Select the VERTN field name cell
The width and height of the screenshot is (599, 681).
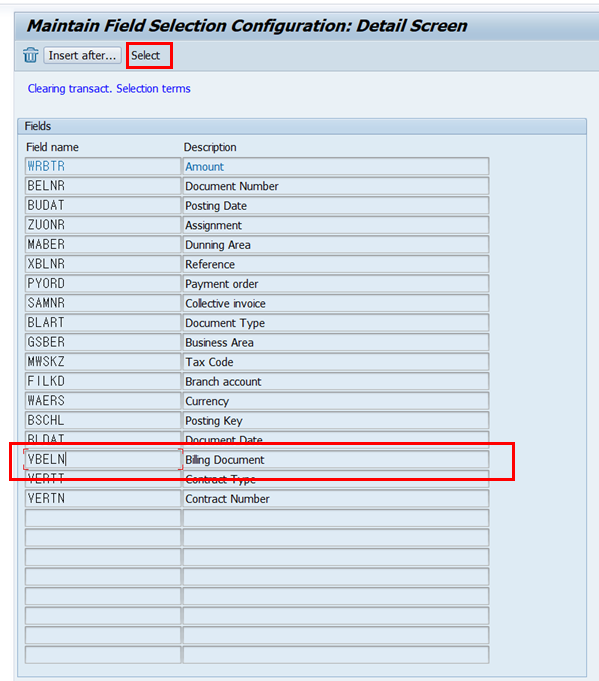click(103, 499)
